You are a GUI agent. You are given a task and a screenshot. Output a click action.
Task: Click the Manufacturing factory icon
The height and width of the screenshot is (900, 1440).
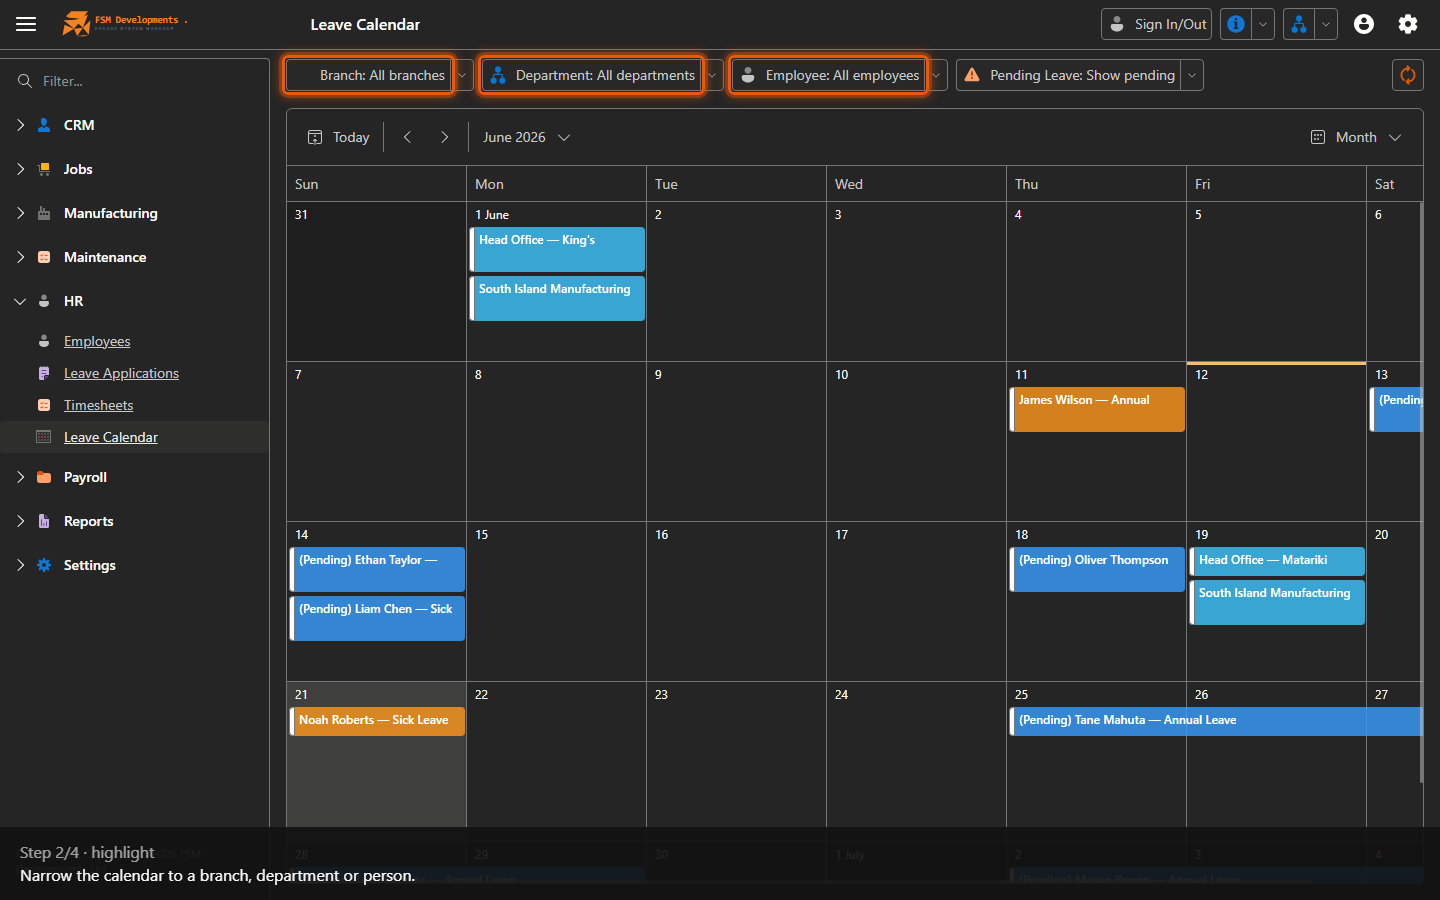(44, 213)
